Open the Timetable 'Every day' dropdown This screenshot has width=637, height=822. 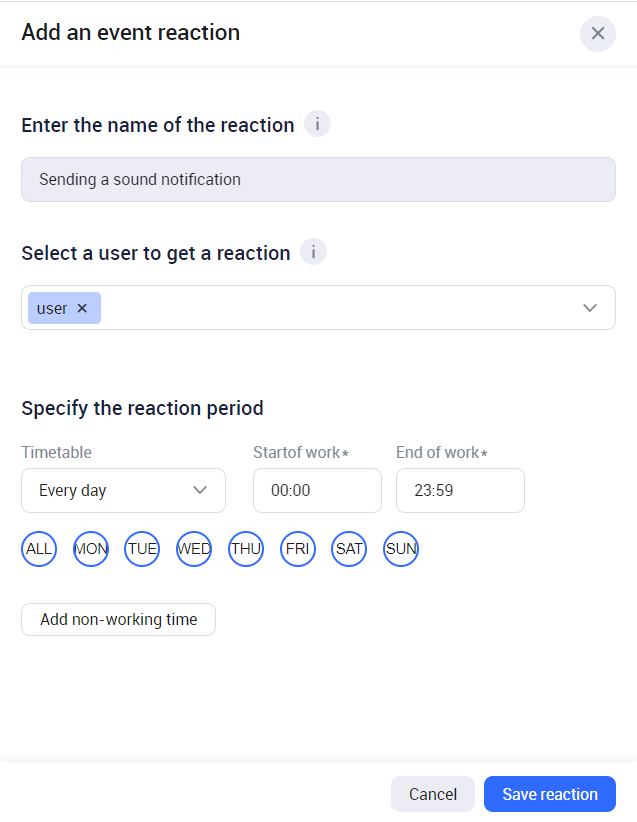coord(123,491)
